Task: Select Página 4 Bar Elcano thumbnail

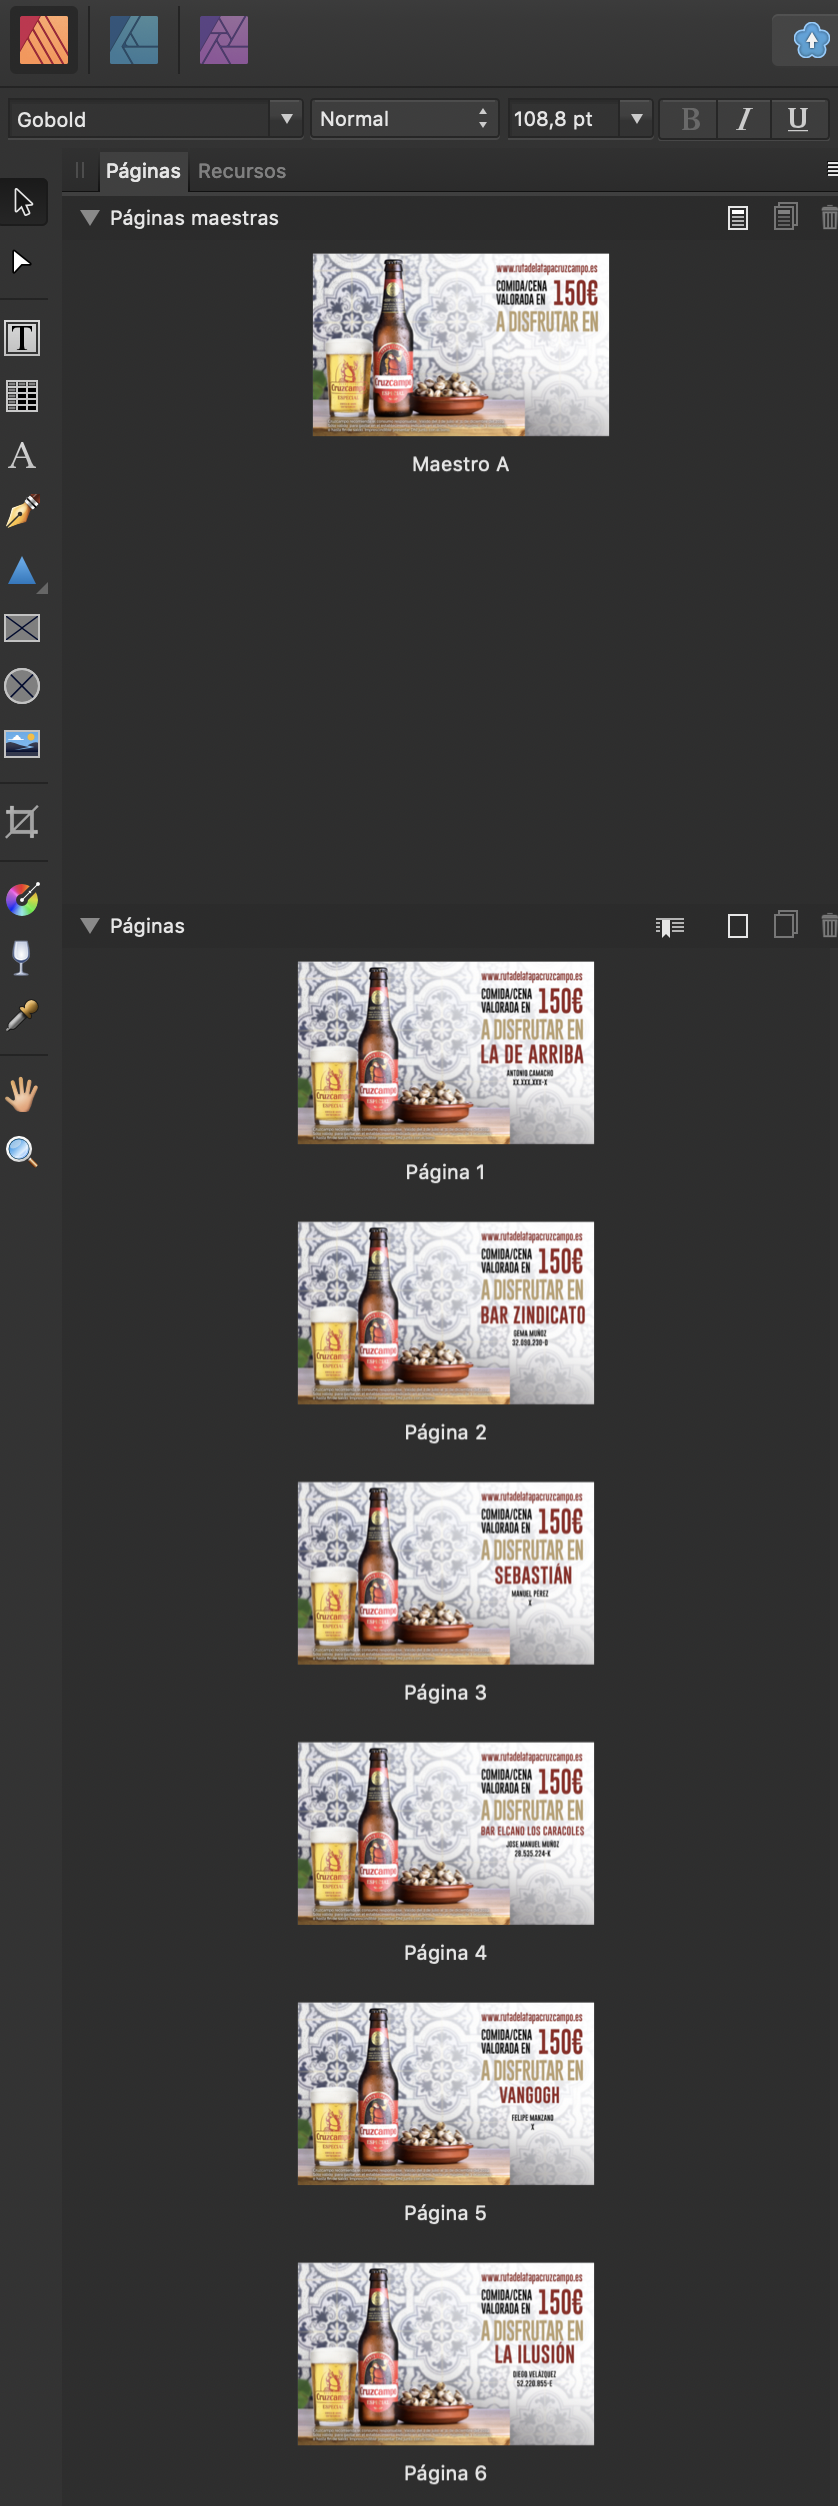Action: click(446, 1833)
